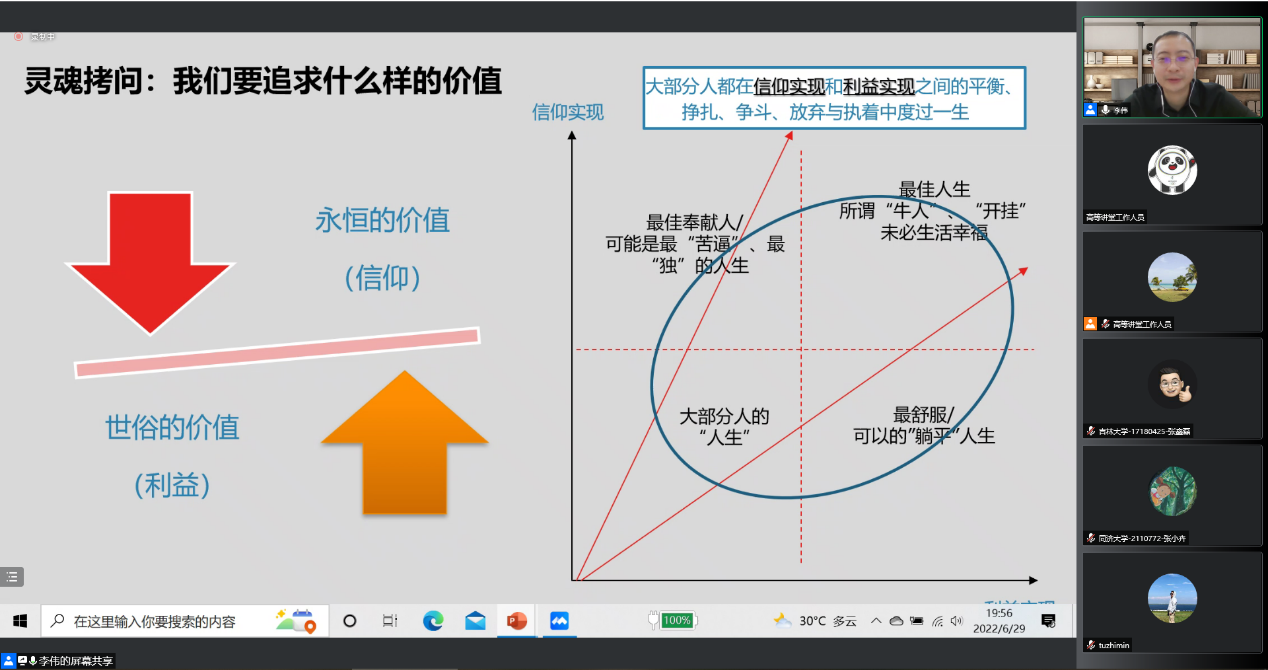1268x670 pixels.
Task: Click the muted mic icon beside tuzhimin
Action: (1091, 645)
